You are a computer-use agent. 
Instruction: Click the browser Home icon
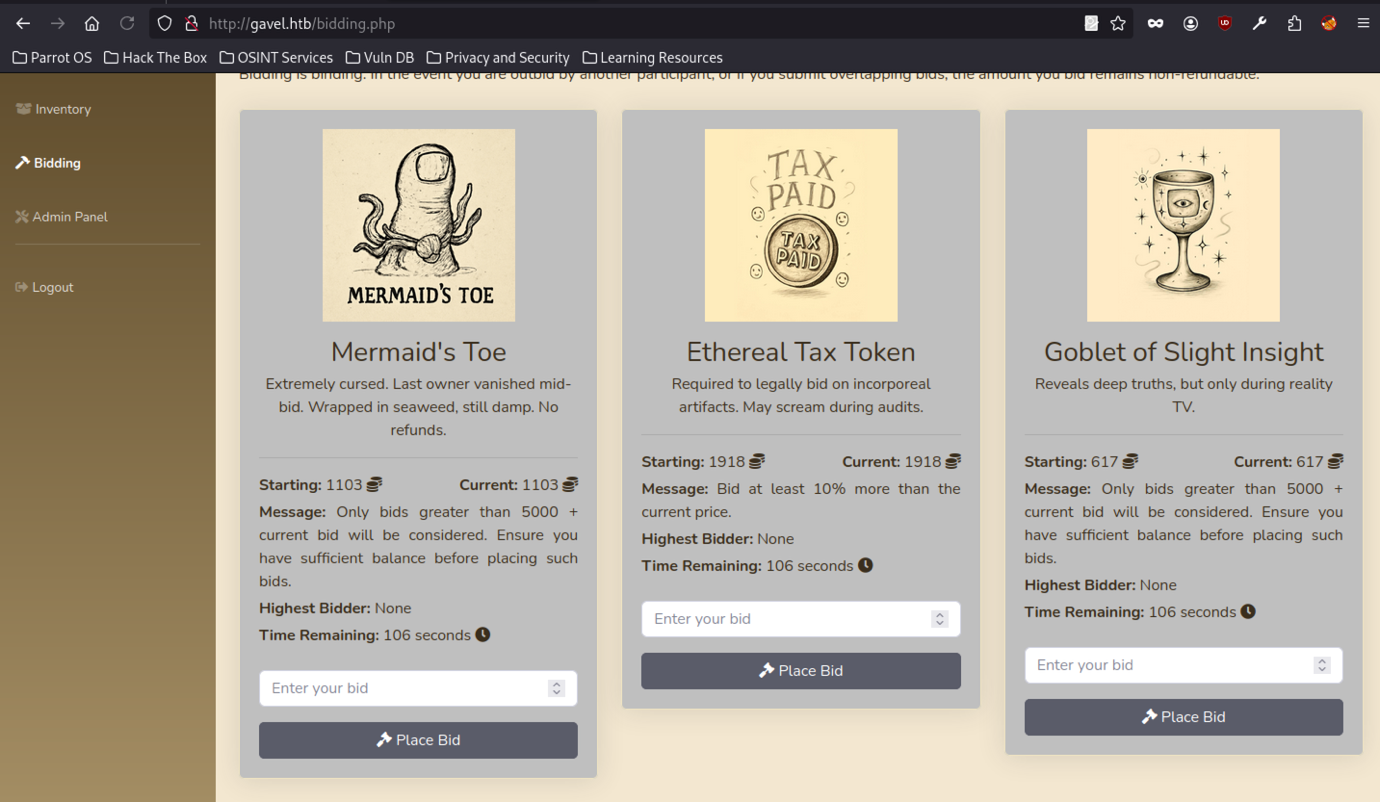click(x=92, y=23)
